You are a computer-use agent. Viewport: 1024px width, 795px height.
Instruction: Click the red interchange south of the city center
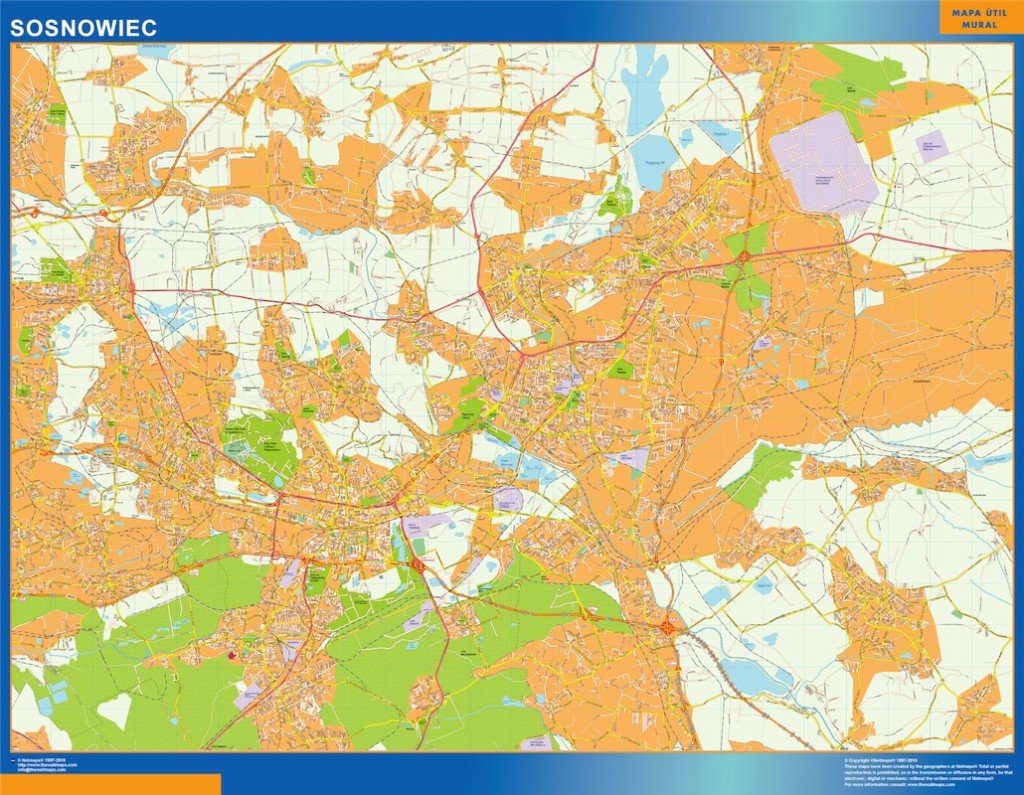coord(418,564)
